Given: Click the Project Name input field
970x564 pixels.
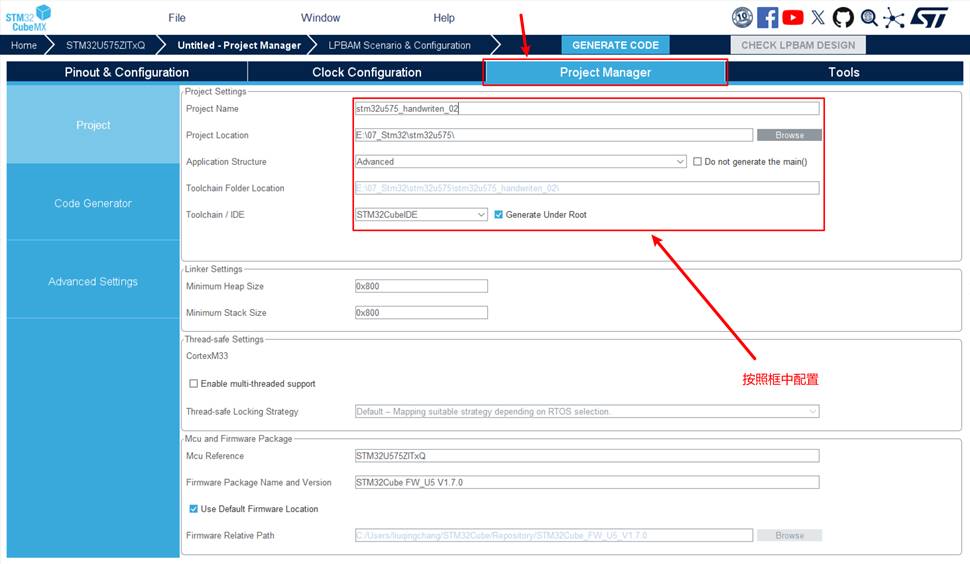Looking at the screenshot, I should (x=587, y=108).
